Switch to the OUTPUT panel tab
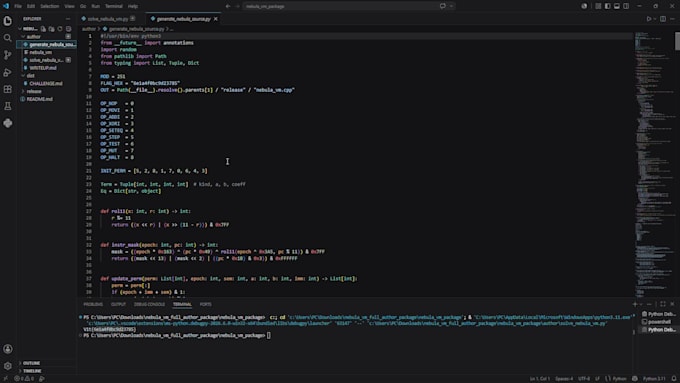 pyautogui.click(x=118, y=304)
